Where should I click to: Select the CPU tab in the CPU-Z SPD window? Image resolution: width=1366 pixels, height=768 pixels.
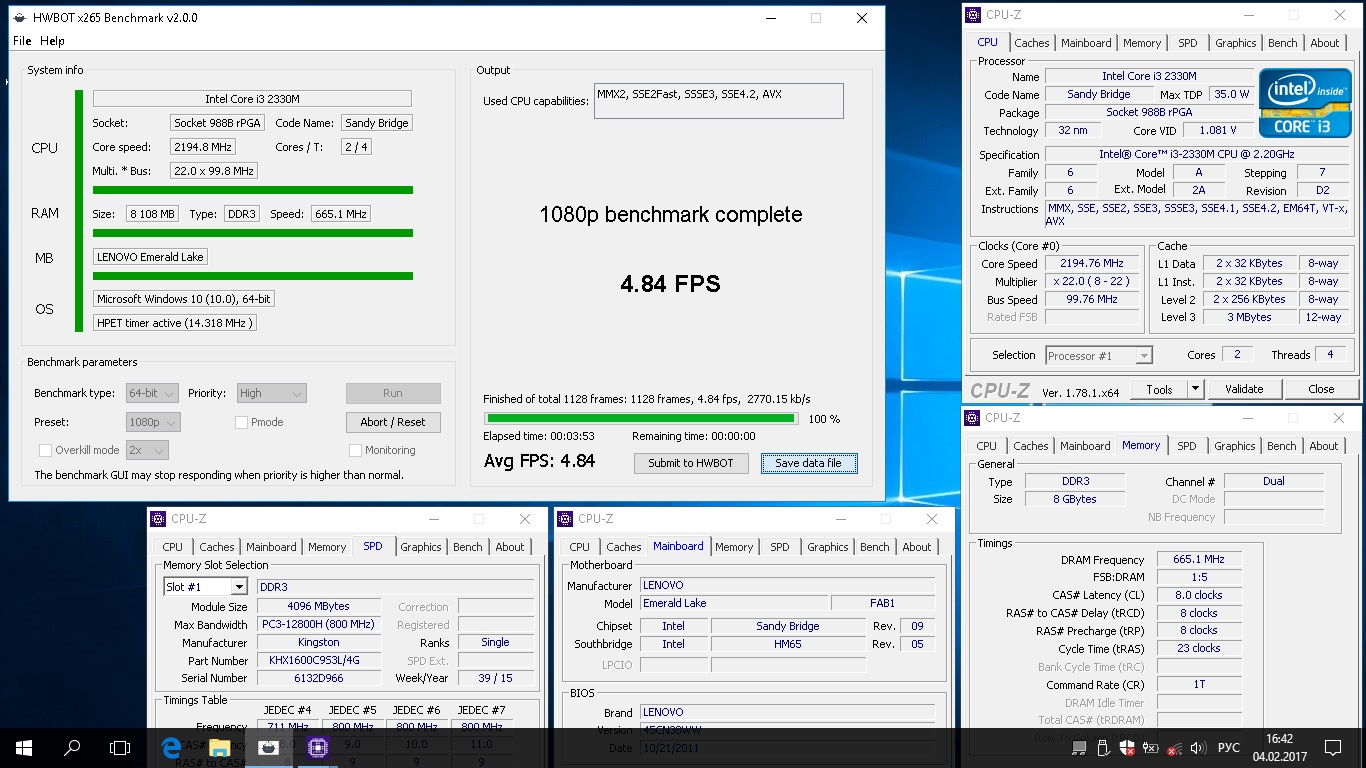point(173,547)
